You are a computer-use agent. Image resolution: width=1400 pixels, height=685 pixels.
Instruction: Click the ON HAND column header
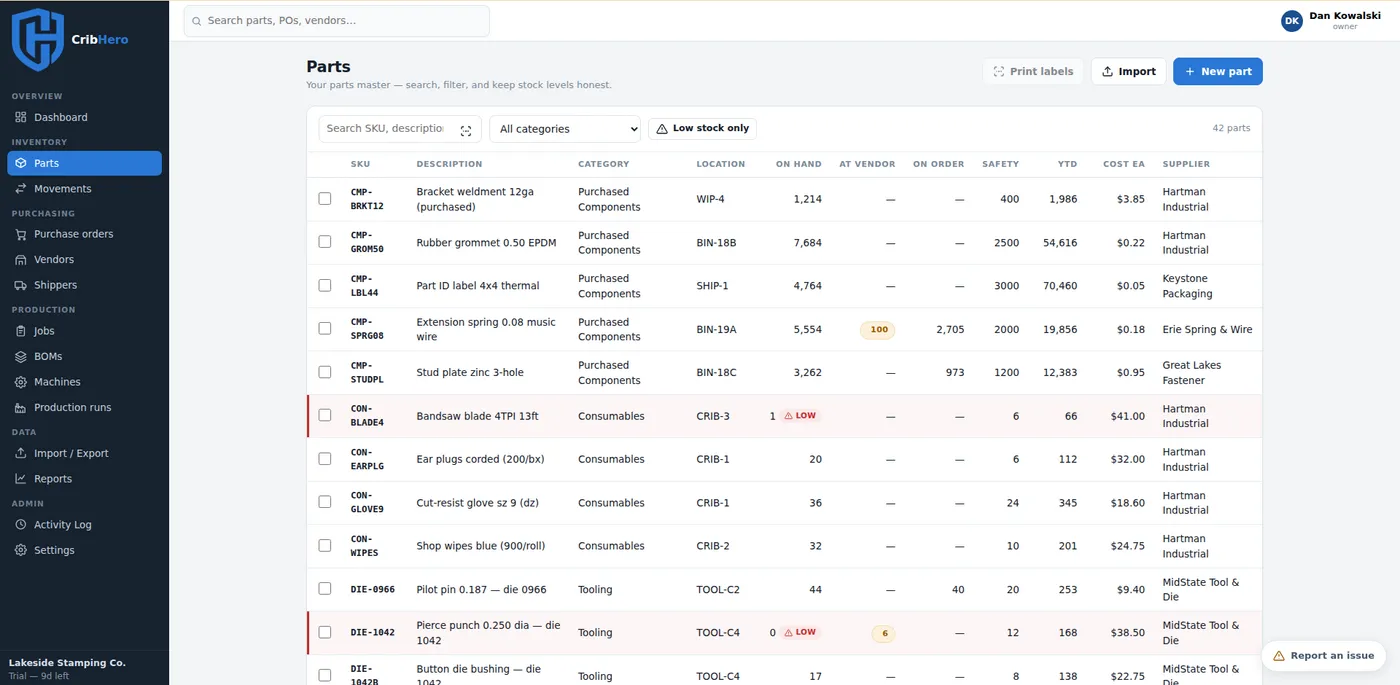point(799,164)
